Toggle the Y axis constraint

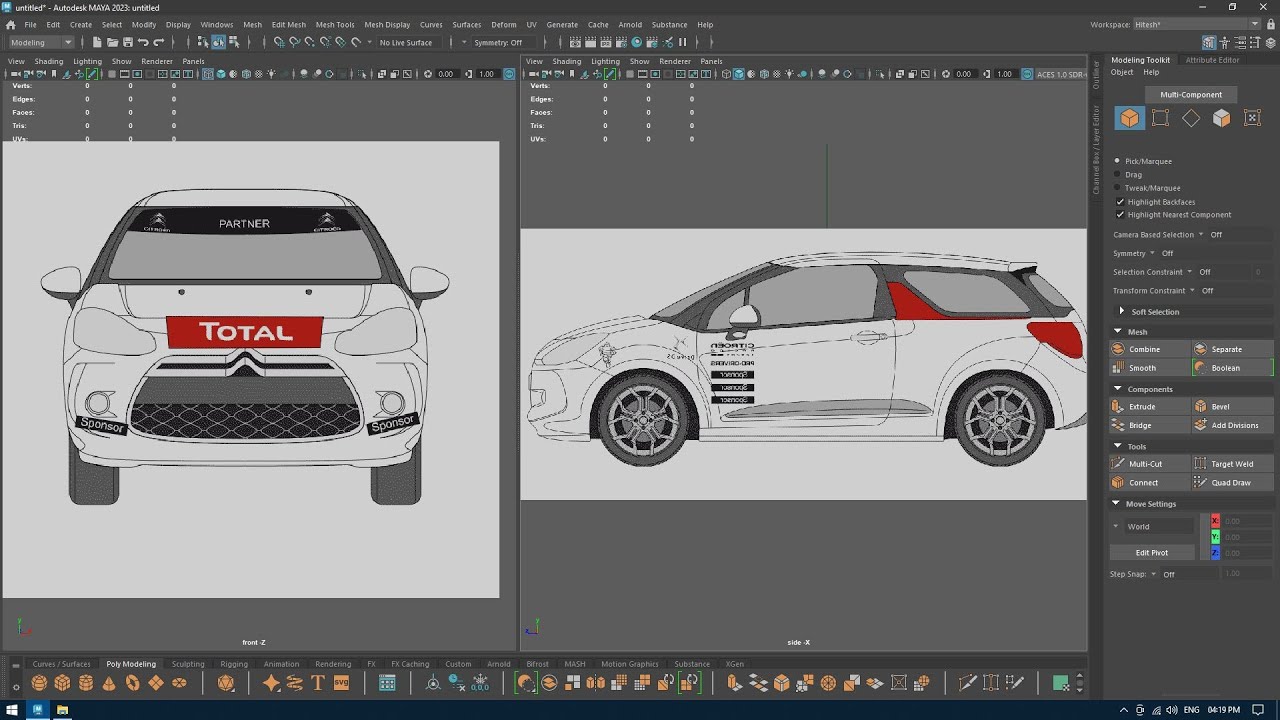click(1215, 537)
